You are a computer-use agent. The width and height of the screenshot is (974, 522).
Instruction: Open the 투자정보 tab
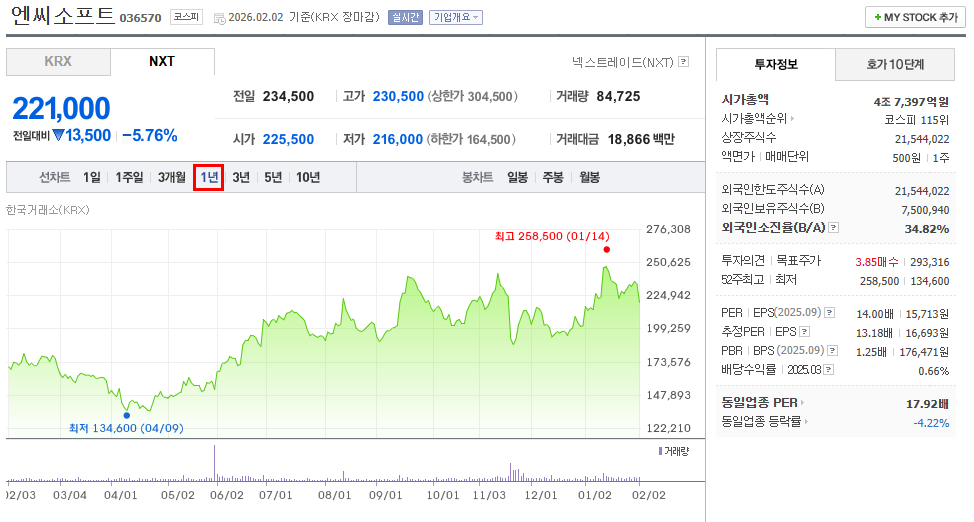click(x=776, y=64)
